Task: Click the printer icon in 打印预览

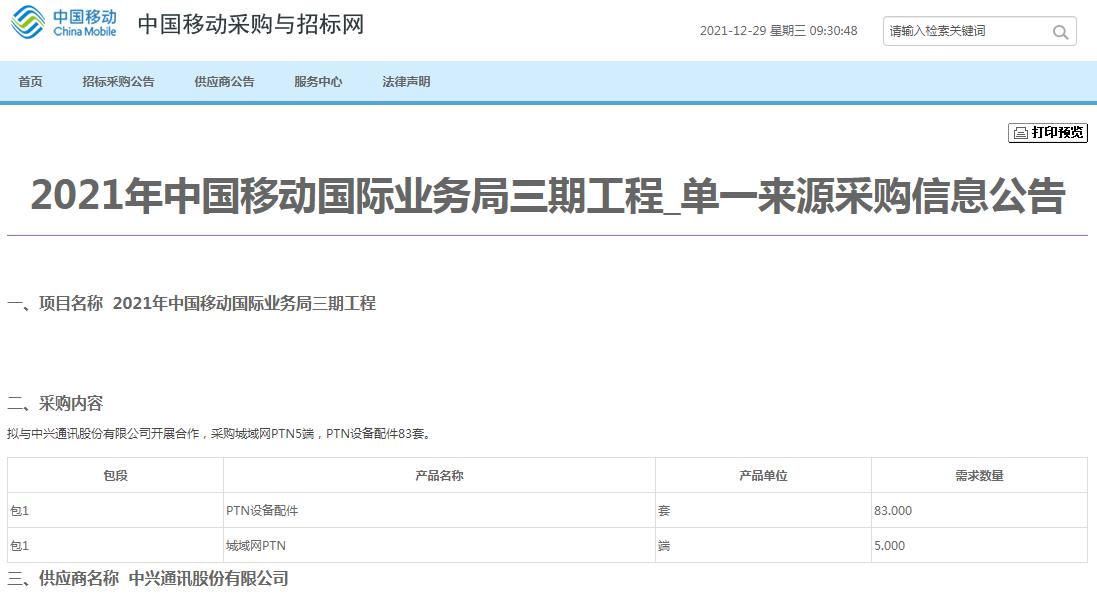Action: (x=1021, y=133)
